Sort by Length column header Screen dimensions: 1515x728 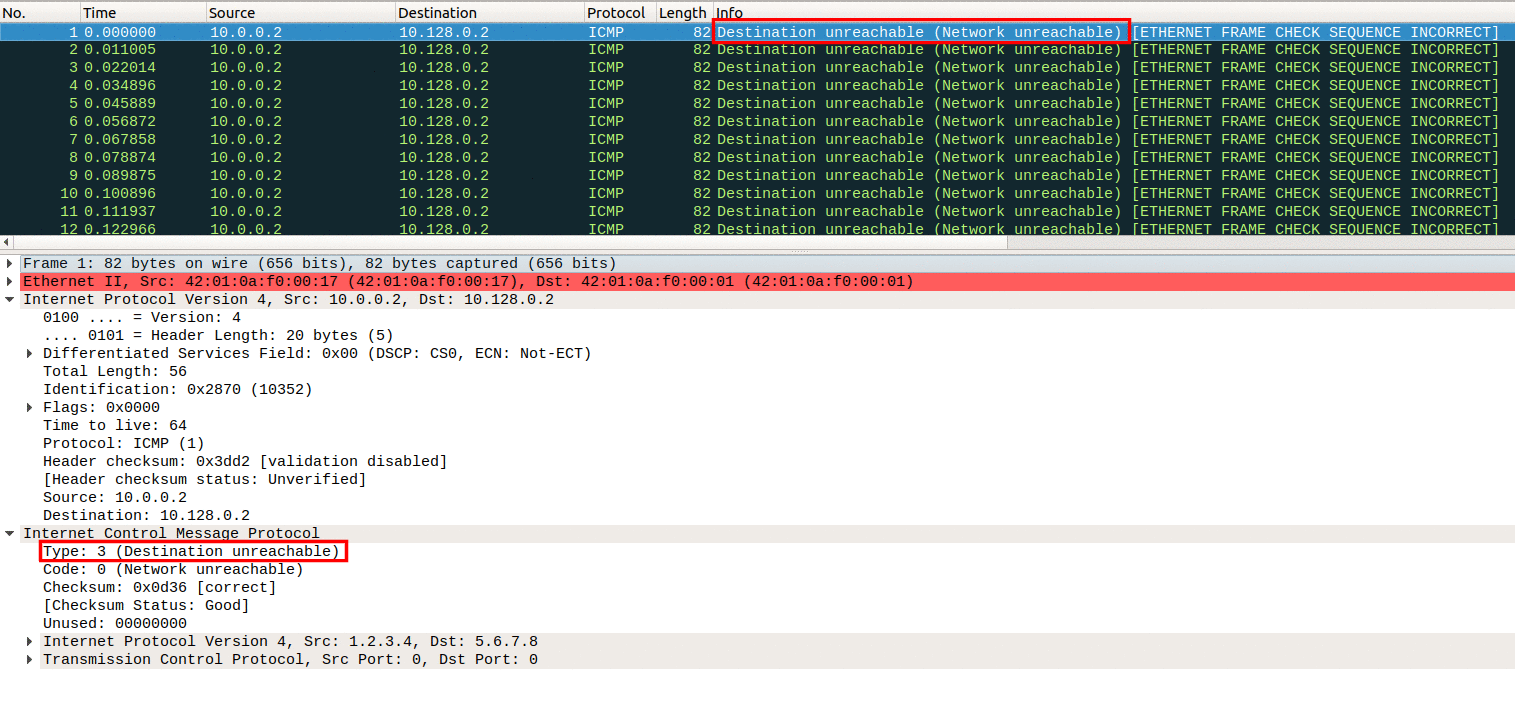(684, 13)
